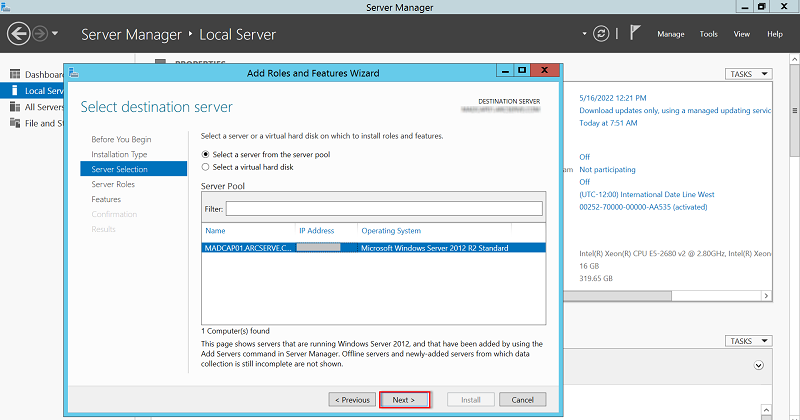Open the navigation history dropdown arrow
Image resolution: width=800 pixels, height=420 pixels.
[55, 34]
